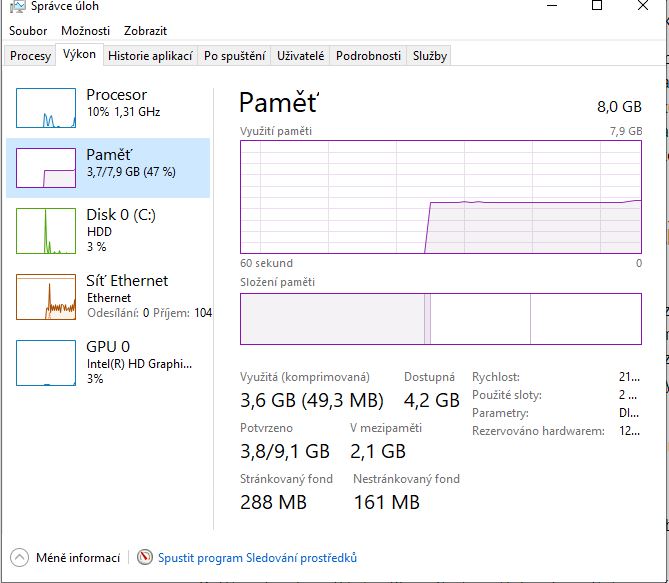Viewport: 669px width, 583px height.
Task: Click the Využití paměti usage graph
Action: click(x=440, y=197)
